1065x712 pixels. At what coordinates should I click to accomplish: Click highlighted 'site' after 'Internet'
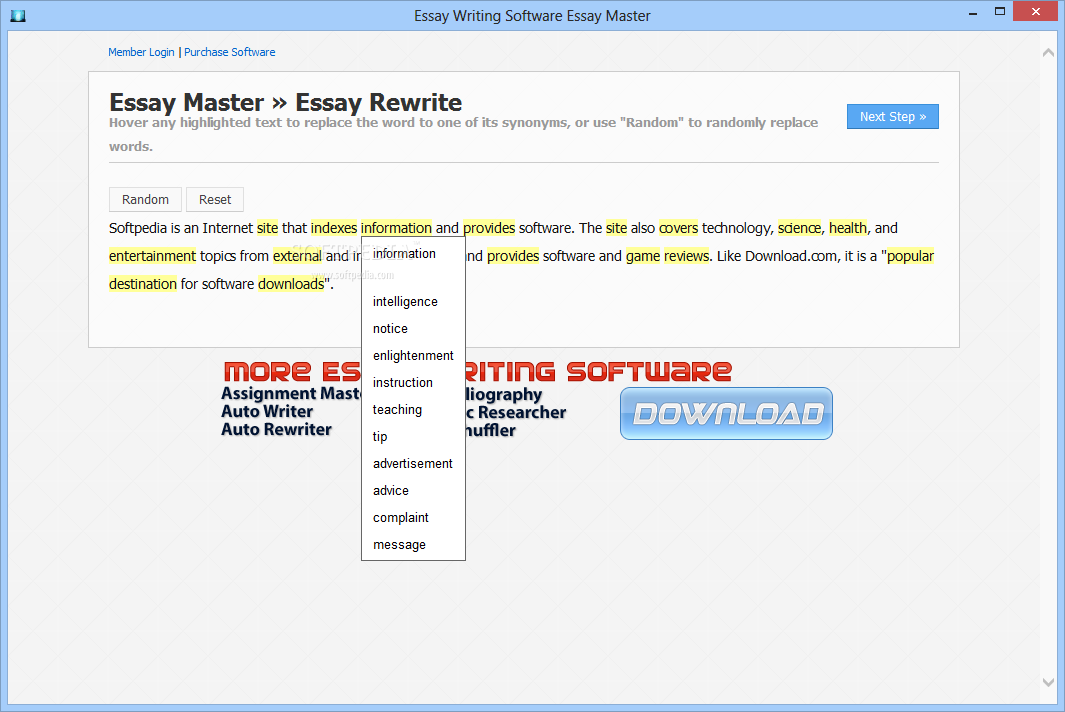coord(268,228)
